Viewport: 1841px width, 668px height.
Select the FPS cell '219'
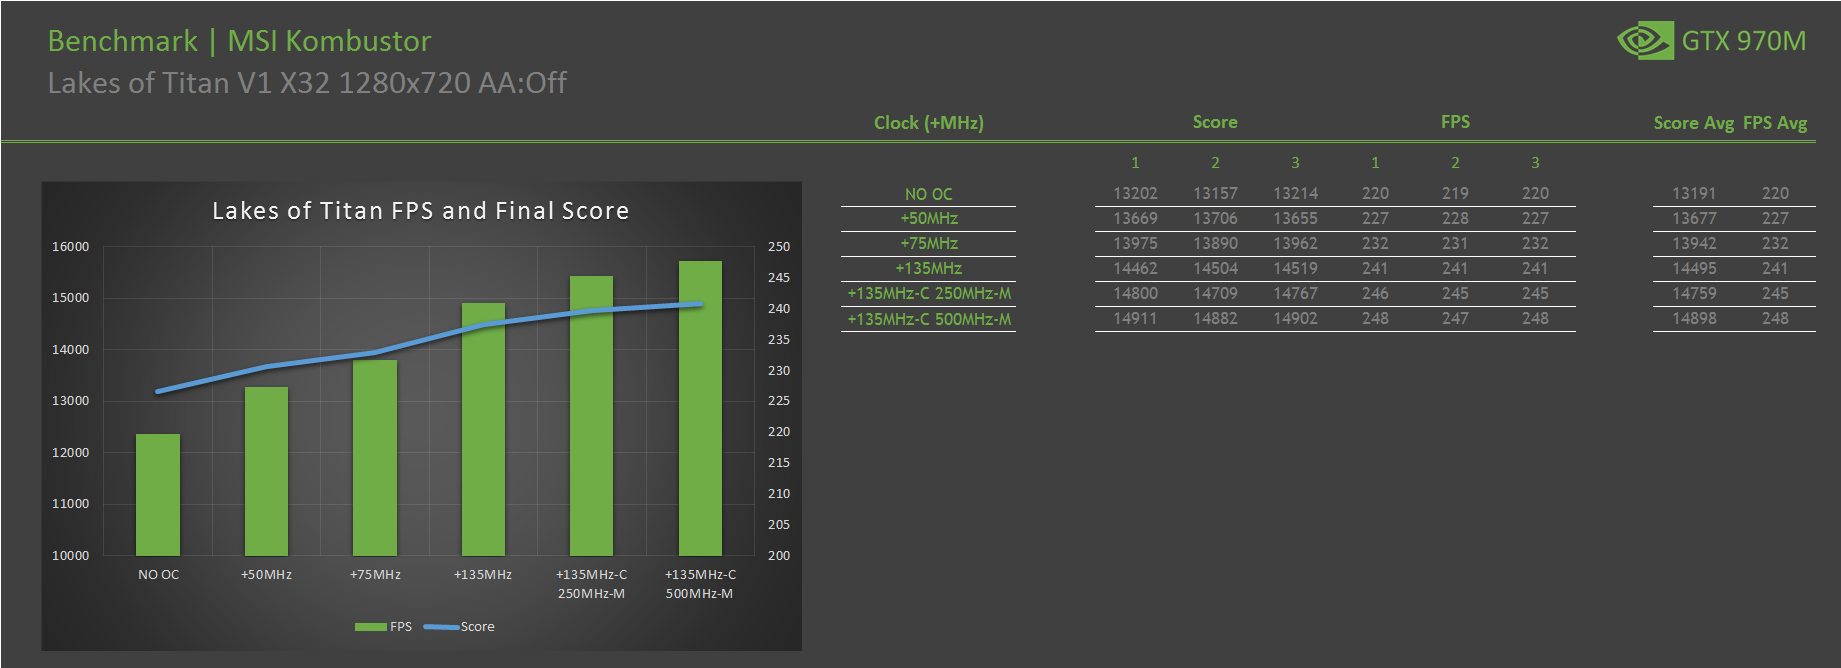coord(1455,194)
